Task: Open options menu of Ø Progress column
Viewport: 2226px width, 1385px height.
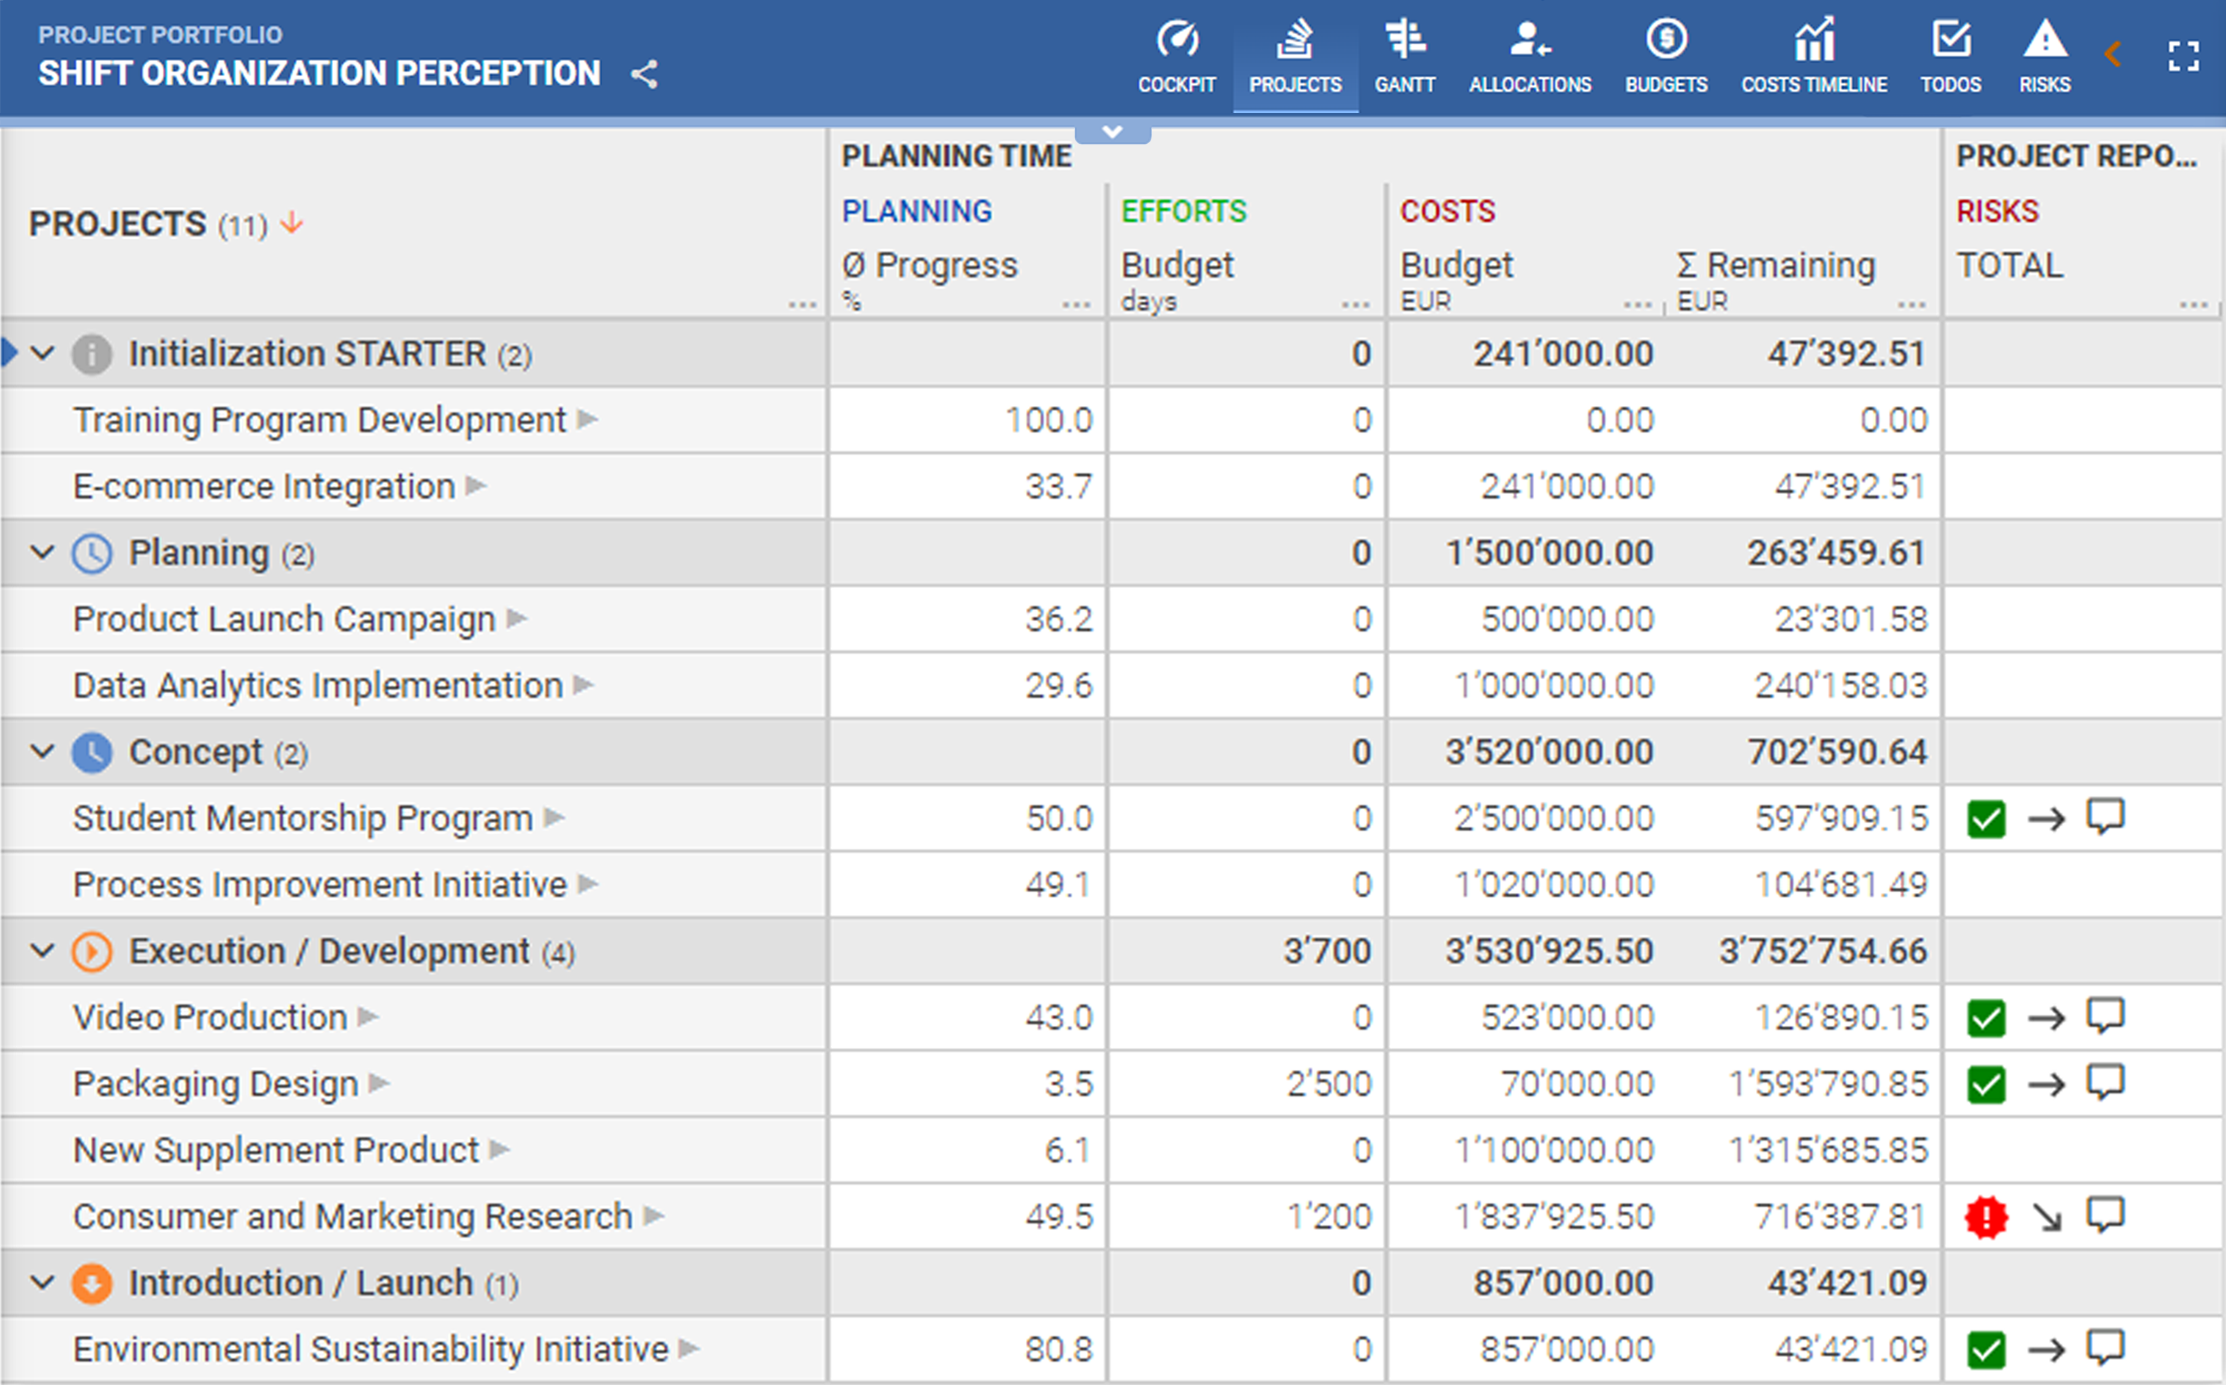Action: pos(1077,304)
